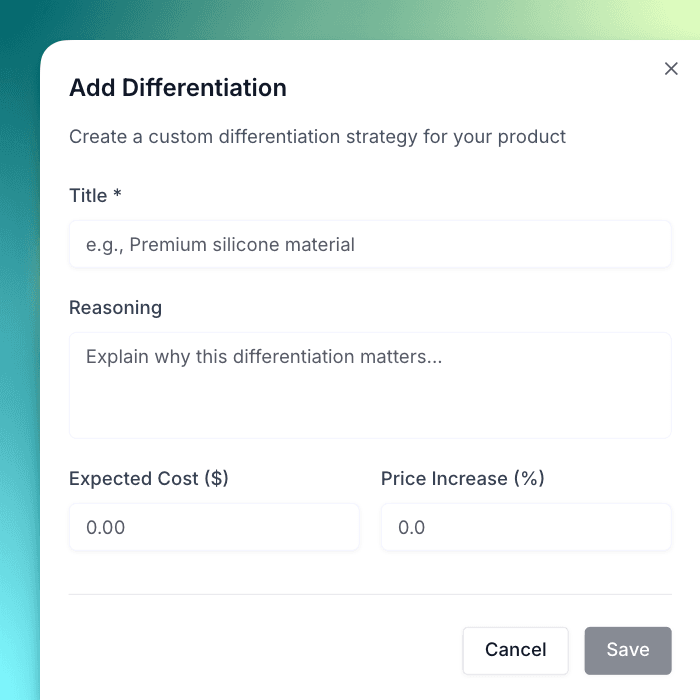Screen dimensions: 700x700
Task: Click the "Reasoning" field label
Action: click(x=115, y=308)
